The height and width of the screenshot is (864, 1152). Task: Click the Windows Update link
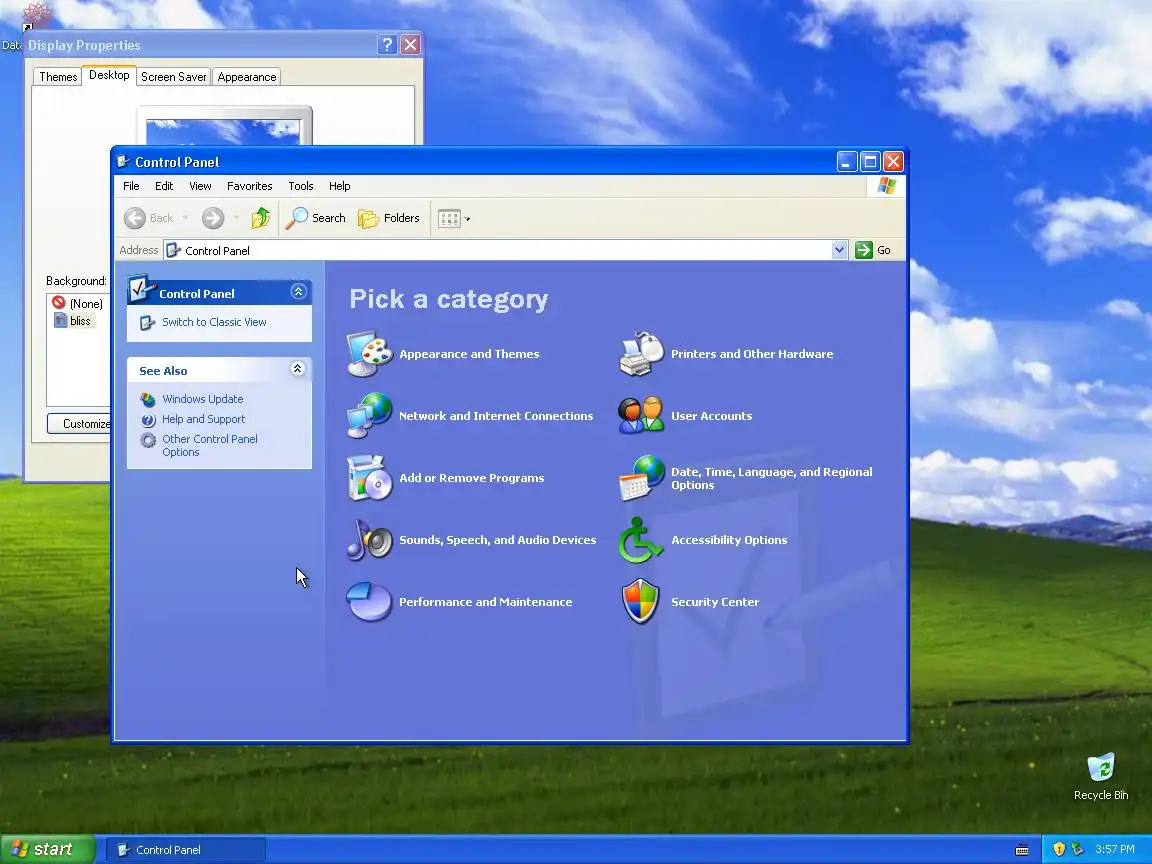click(x=203, y=399)
